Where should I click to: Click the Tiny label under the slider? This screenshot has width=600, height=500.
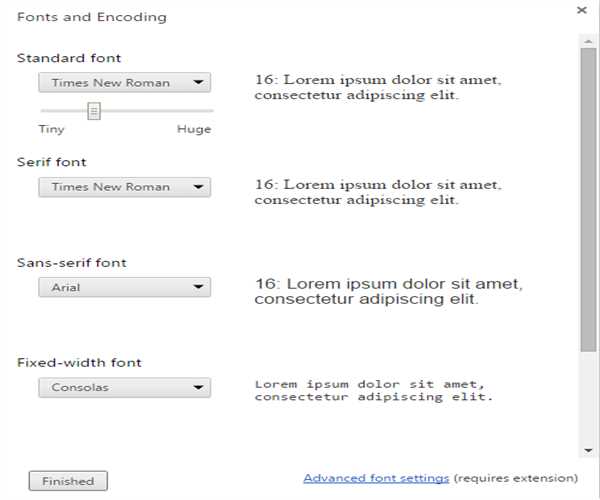tap(52, 129)
